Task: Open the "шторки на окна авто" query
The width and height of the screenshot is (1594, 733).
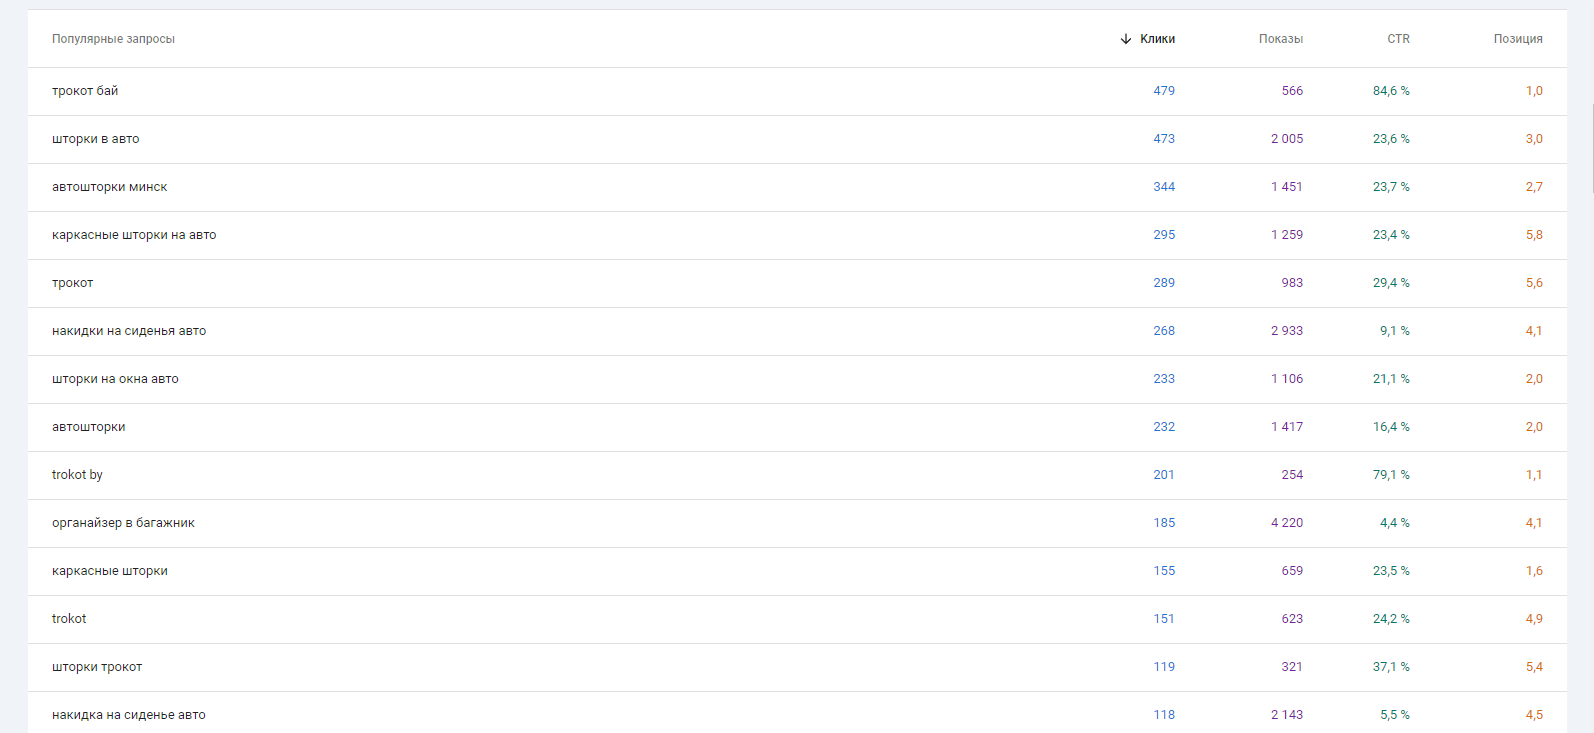Action: [115, 379]
